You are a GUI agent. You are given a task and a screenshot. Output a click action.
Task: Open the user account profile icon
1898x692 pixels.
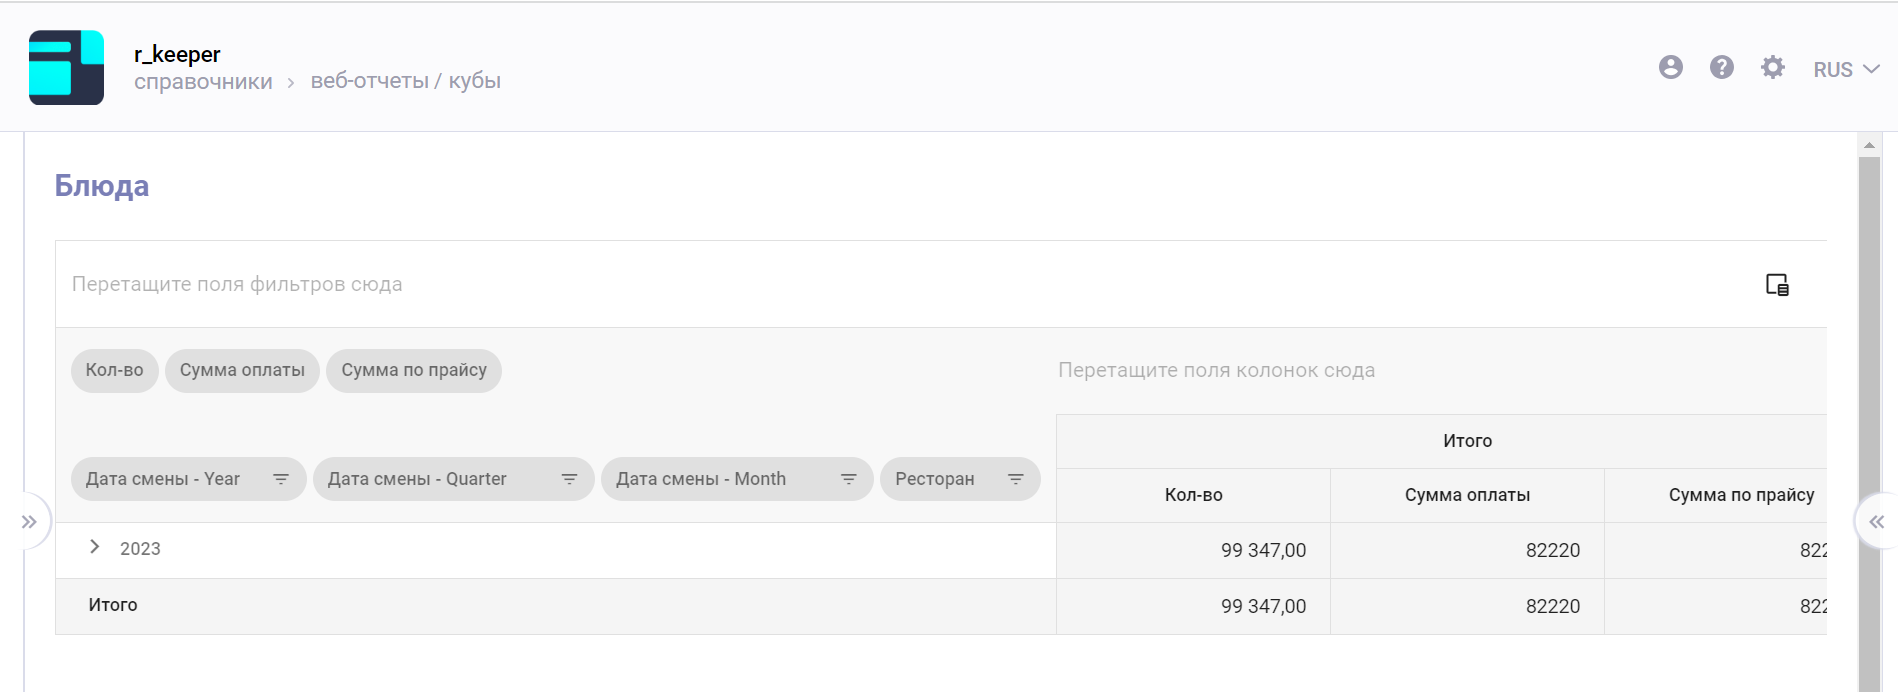coord(1670,67)
